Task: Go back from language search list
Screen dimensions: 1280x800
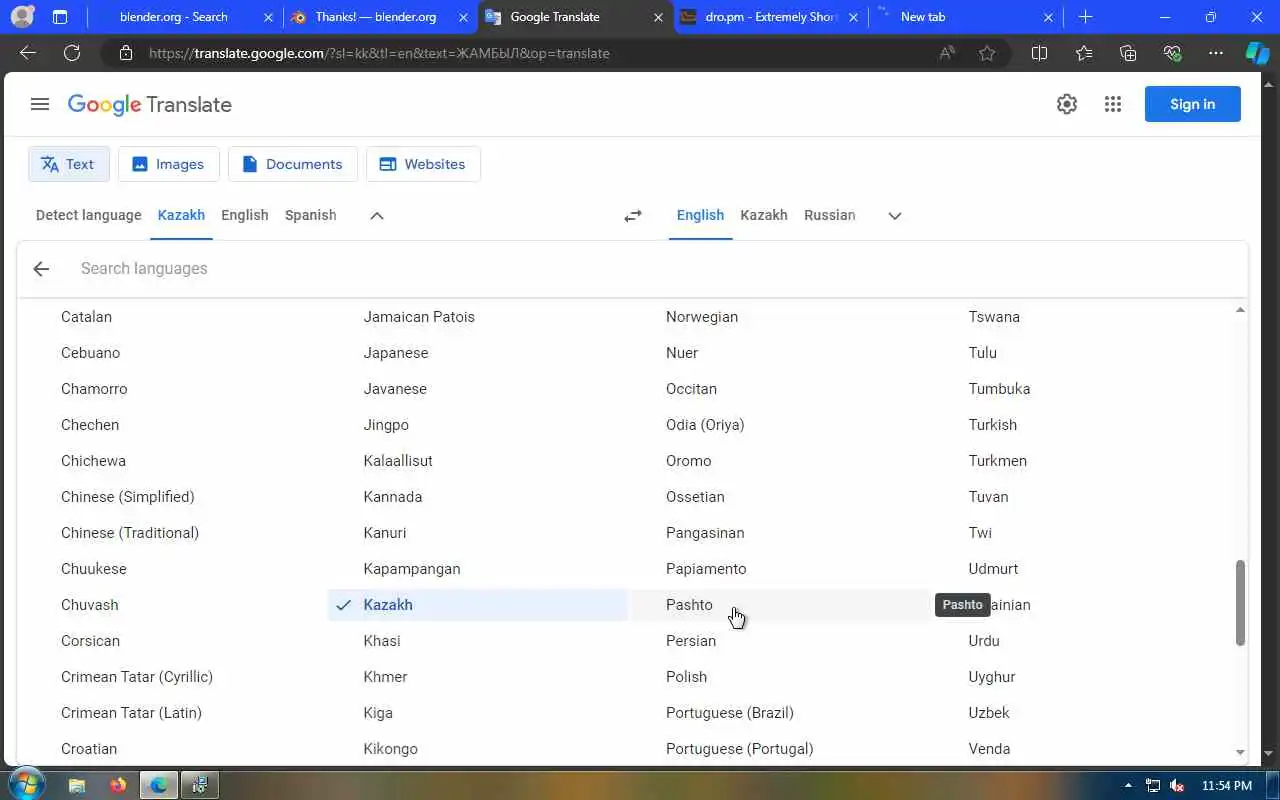Action: pos(41,268)
